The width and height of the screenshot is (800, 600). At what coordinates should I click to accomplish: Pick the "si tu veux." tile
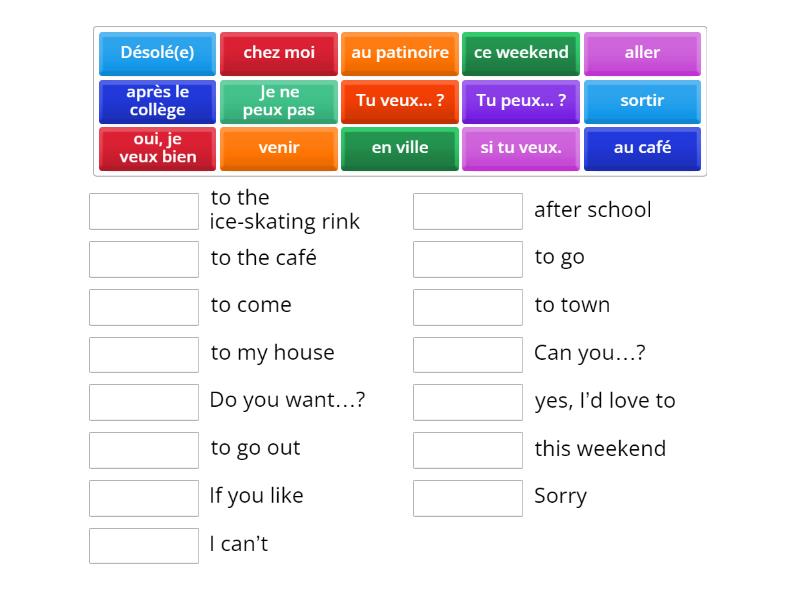tap(521, 147)
